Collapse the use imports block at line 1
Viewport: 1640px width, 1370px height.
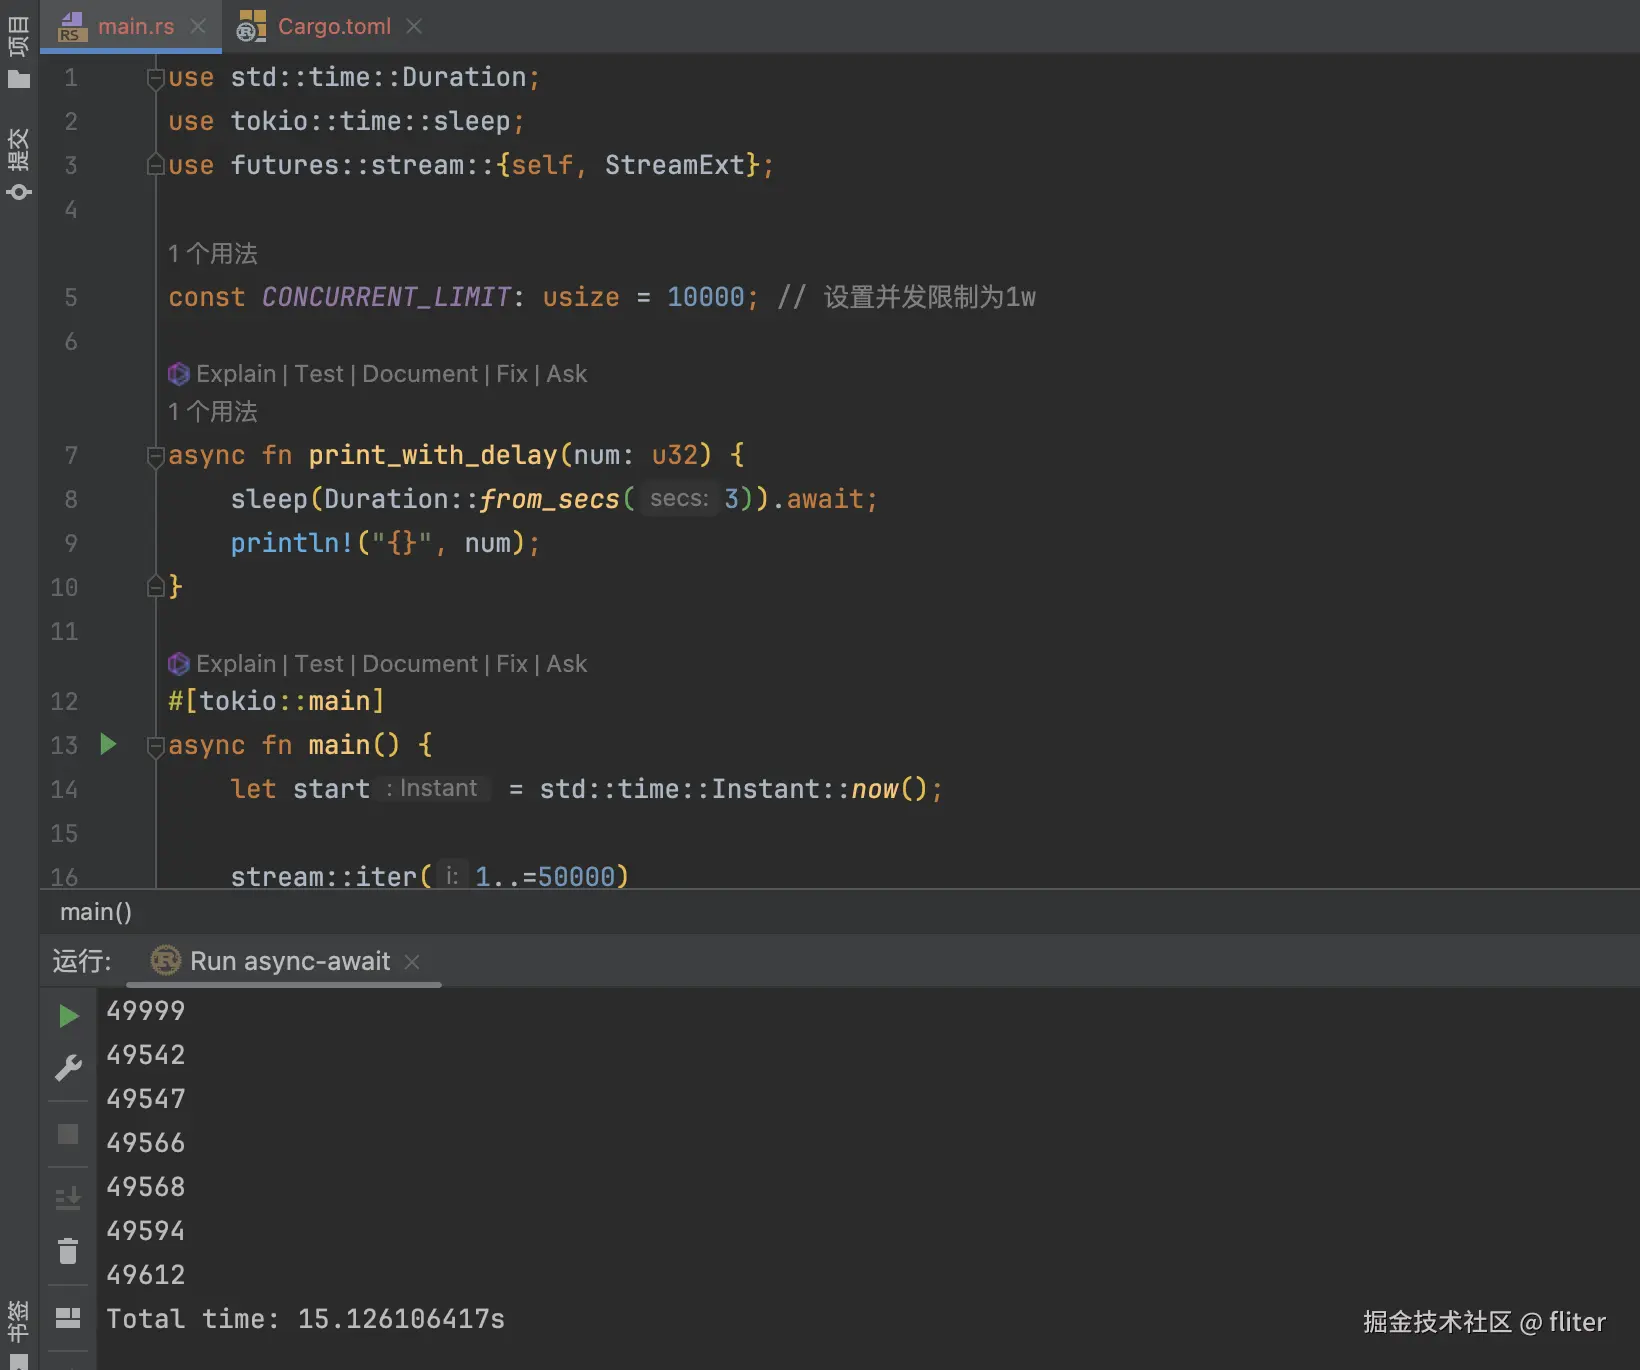click(155, 77)
